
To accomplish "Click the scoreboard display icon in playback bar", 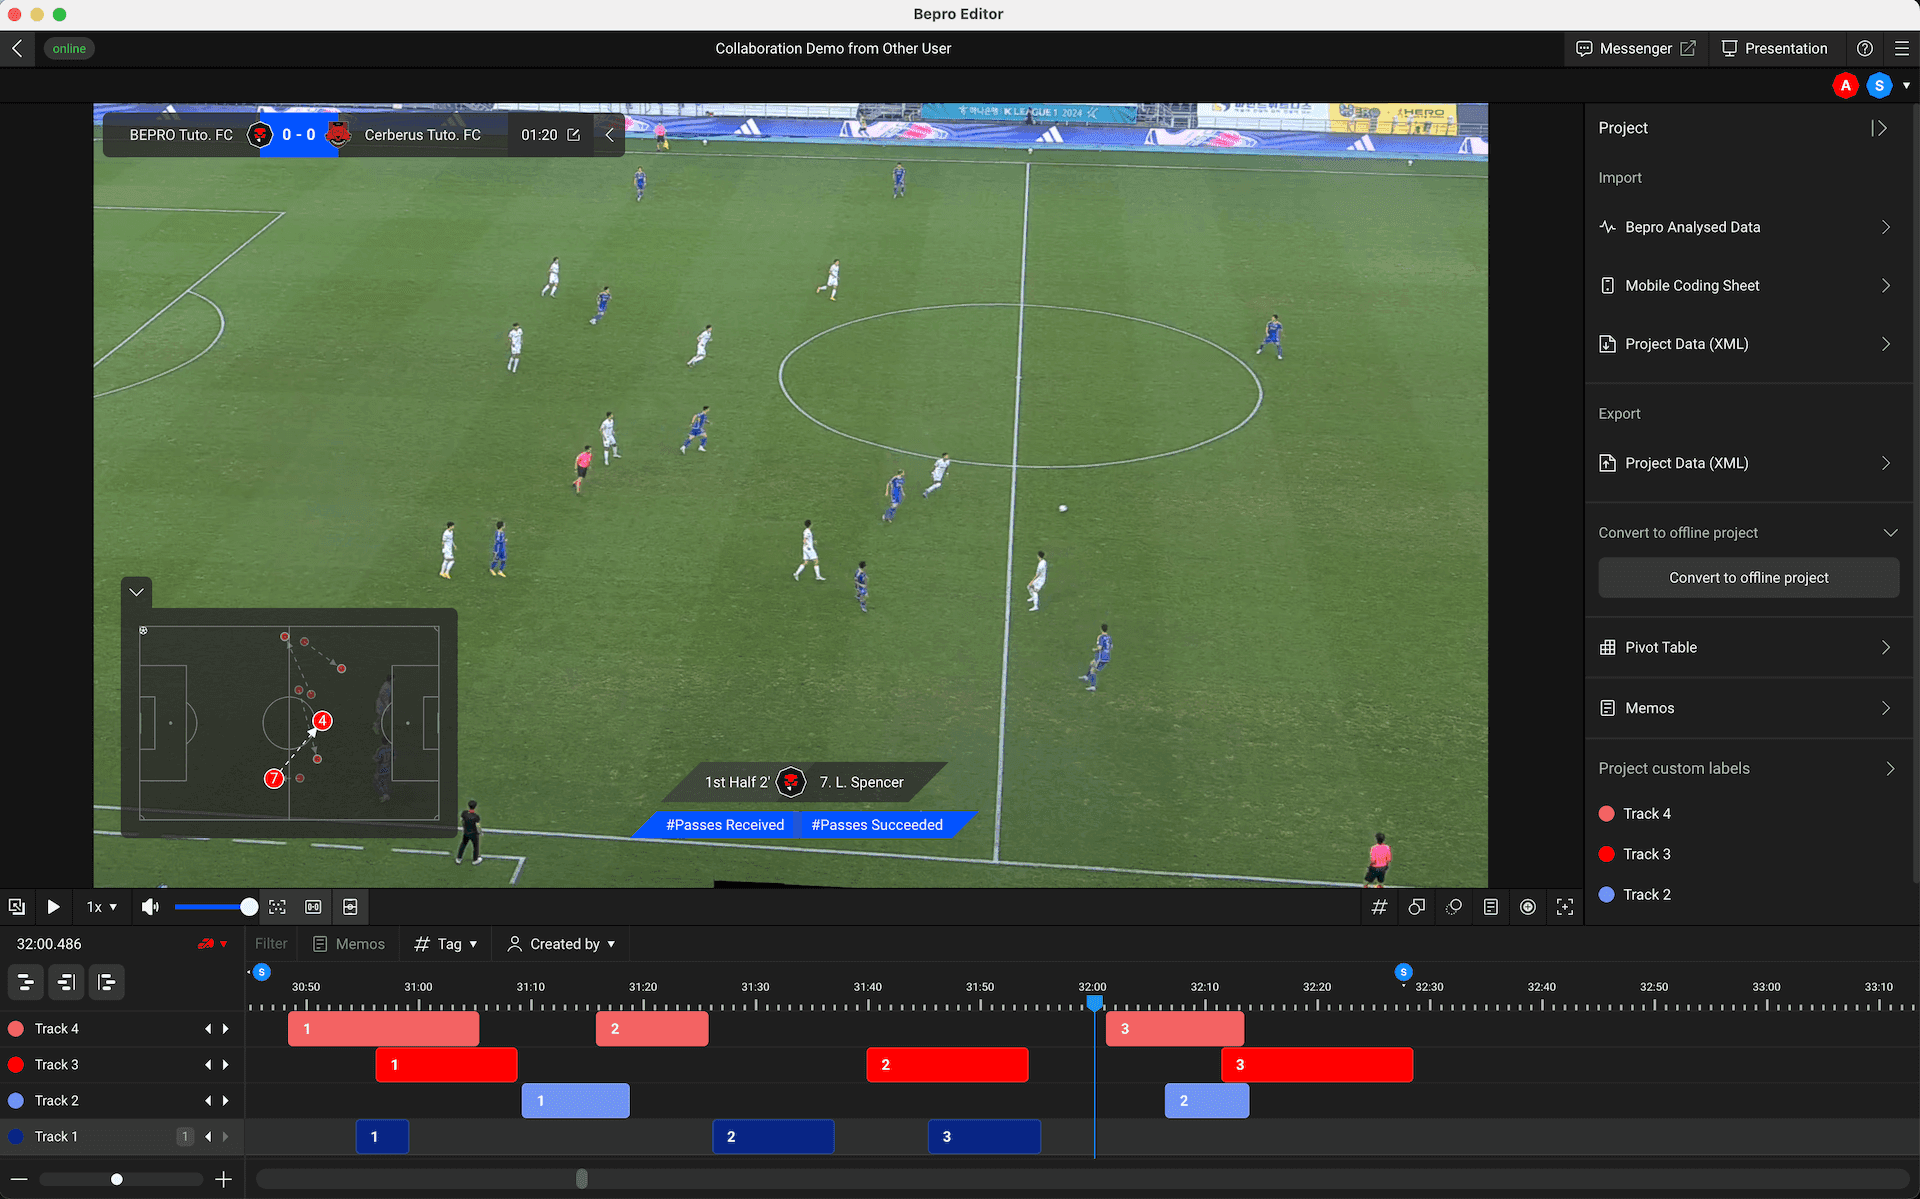I will 313,907.
